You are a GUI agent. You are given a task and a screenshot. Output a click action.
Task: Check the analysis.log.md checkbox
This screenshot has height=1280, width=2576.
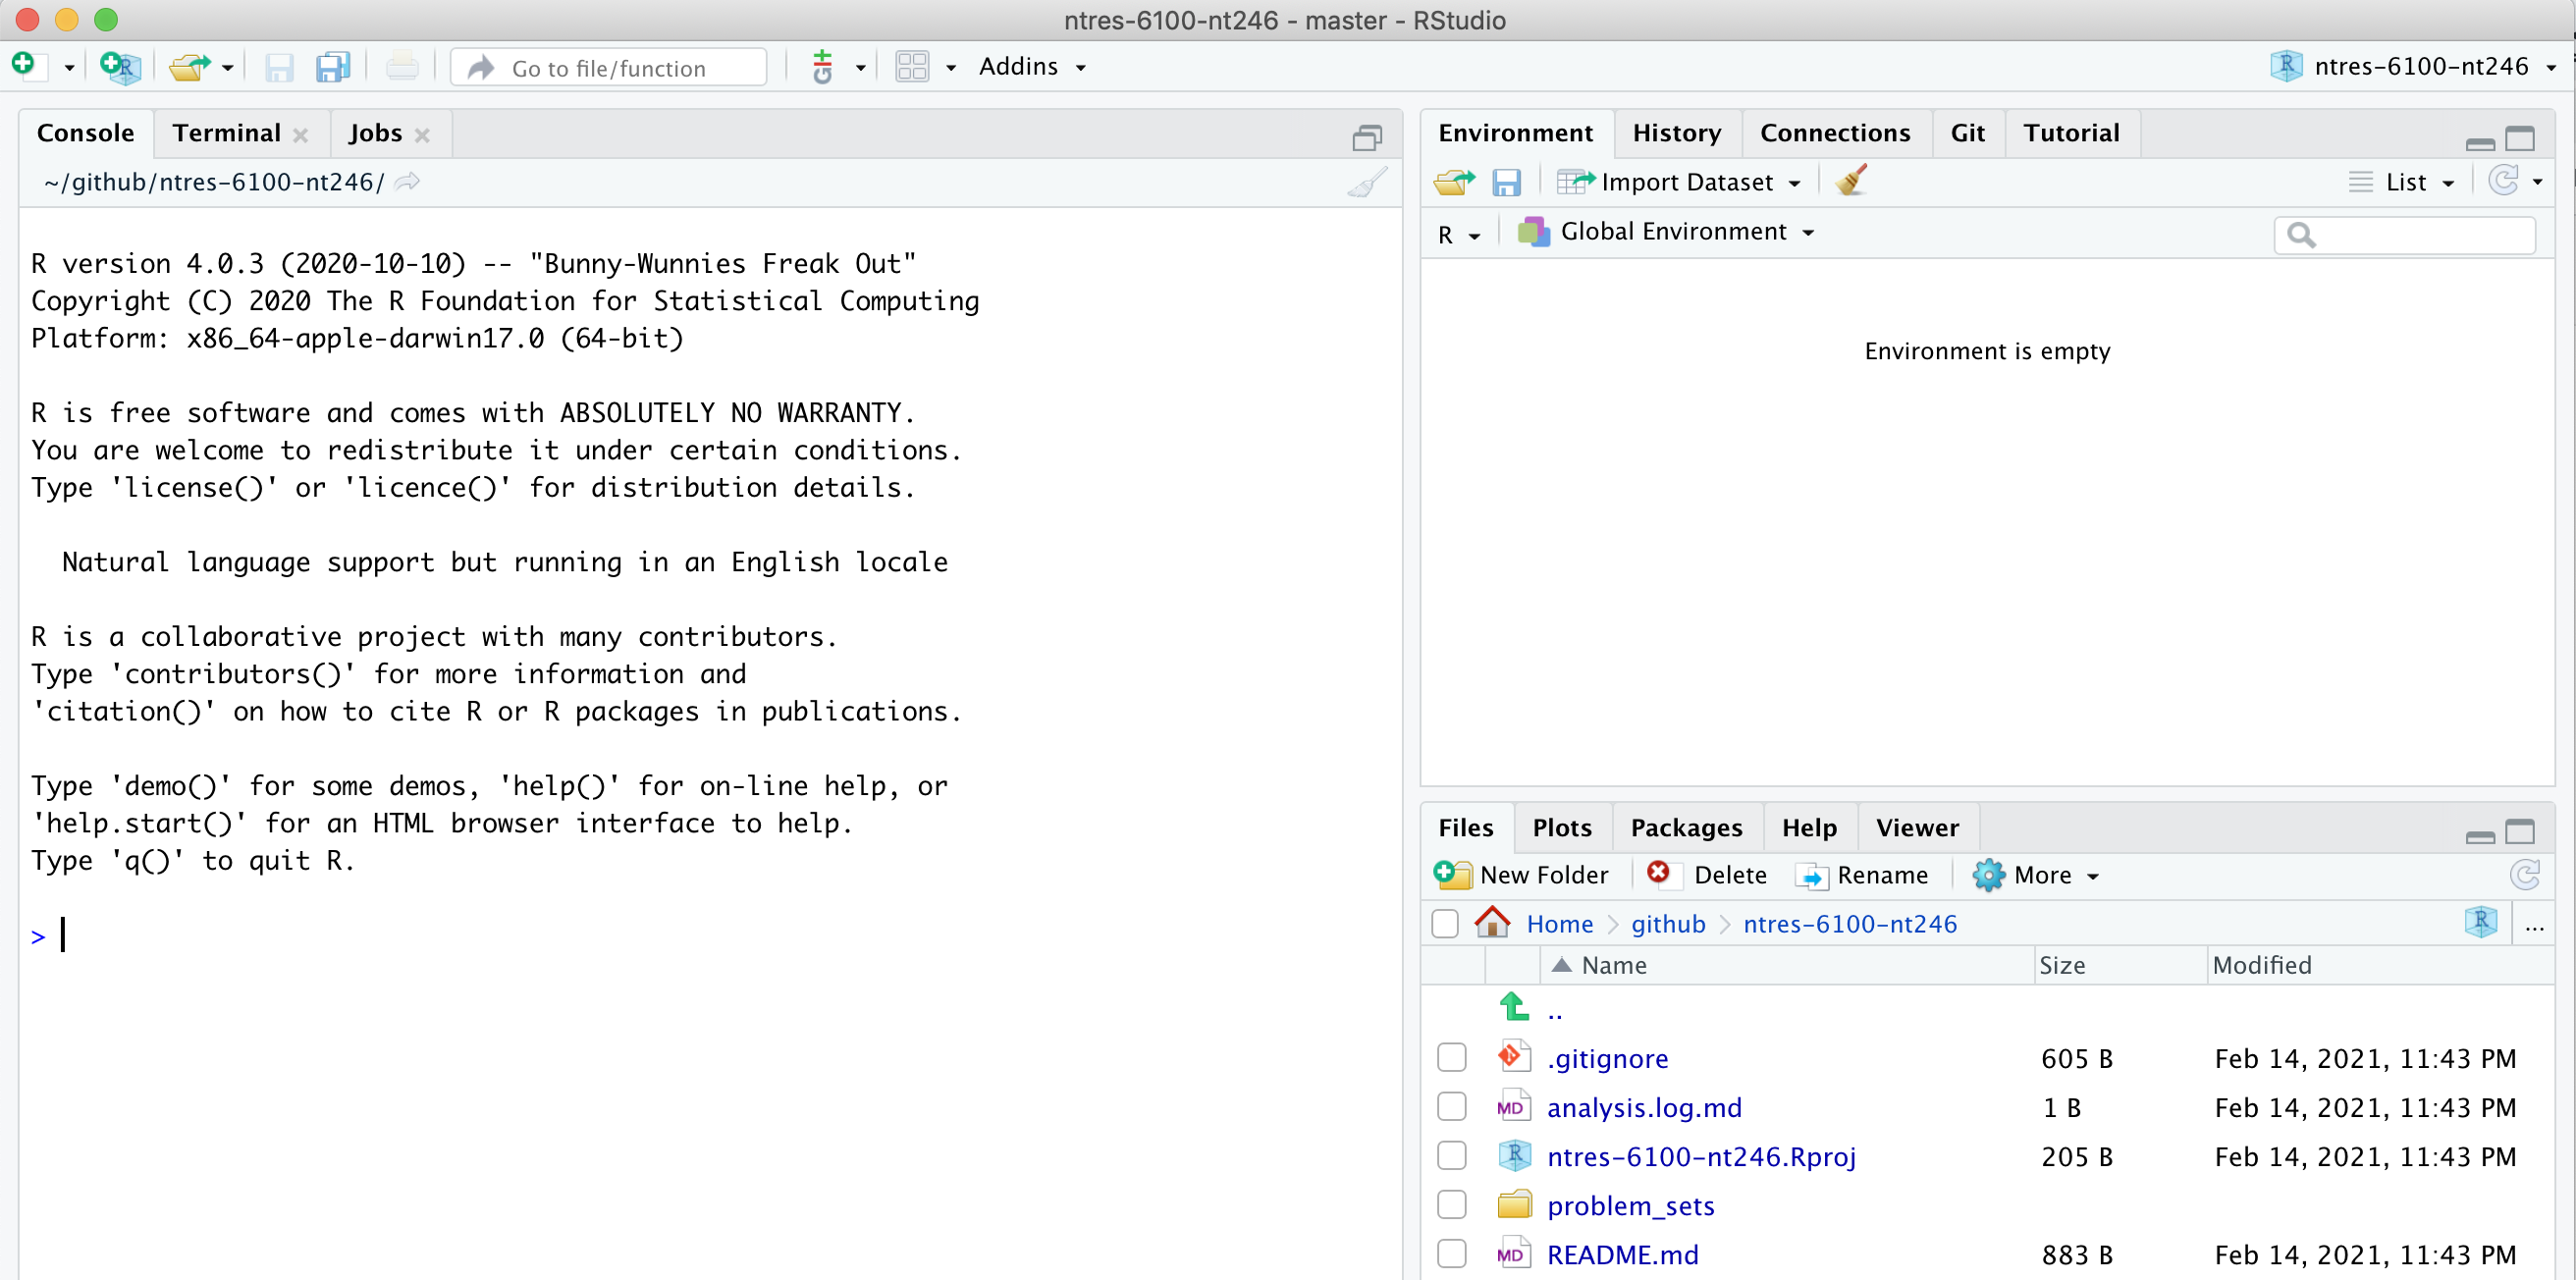[x=1451, y=1106]
